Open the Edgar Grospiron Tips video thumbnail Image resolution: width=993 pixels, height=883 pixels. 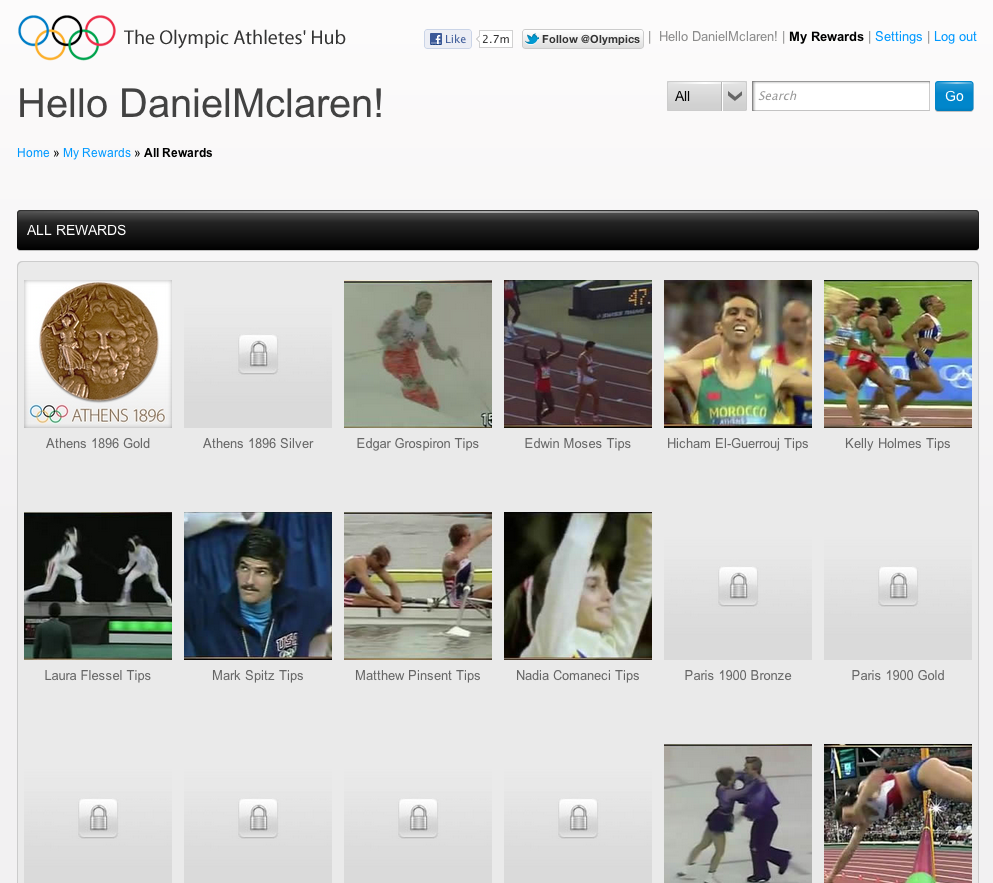pos(418,354)
